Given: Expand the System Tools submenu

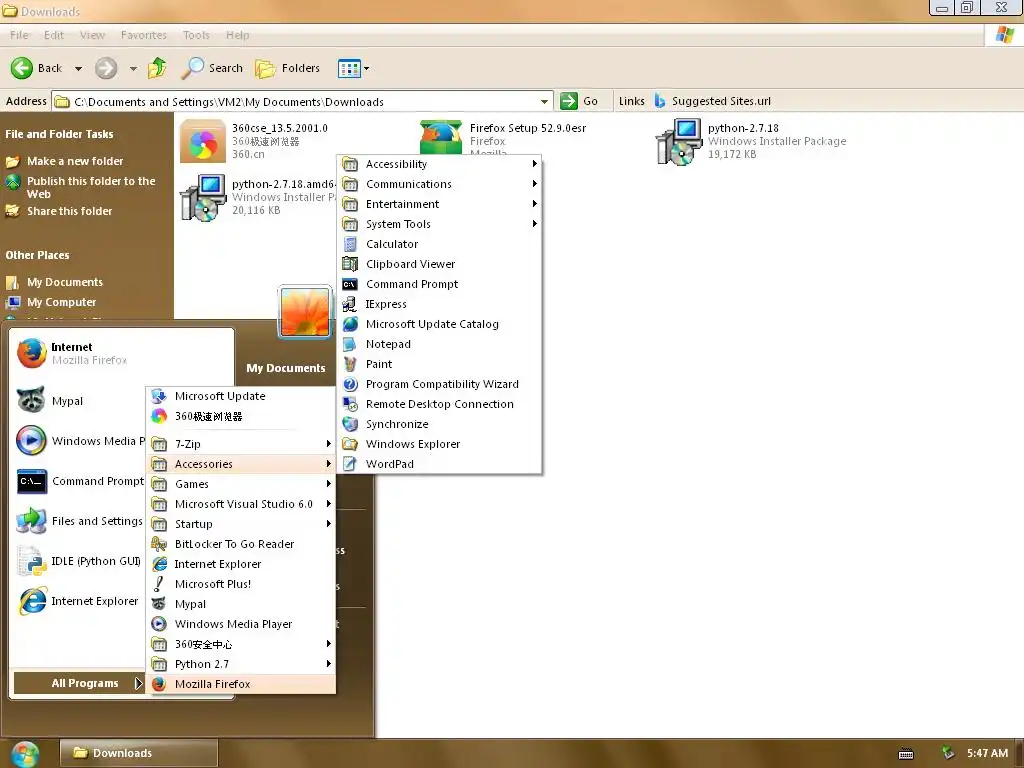Looking at the screenshot, I should click(439, 224).
